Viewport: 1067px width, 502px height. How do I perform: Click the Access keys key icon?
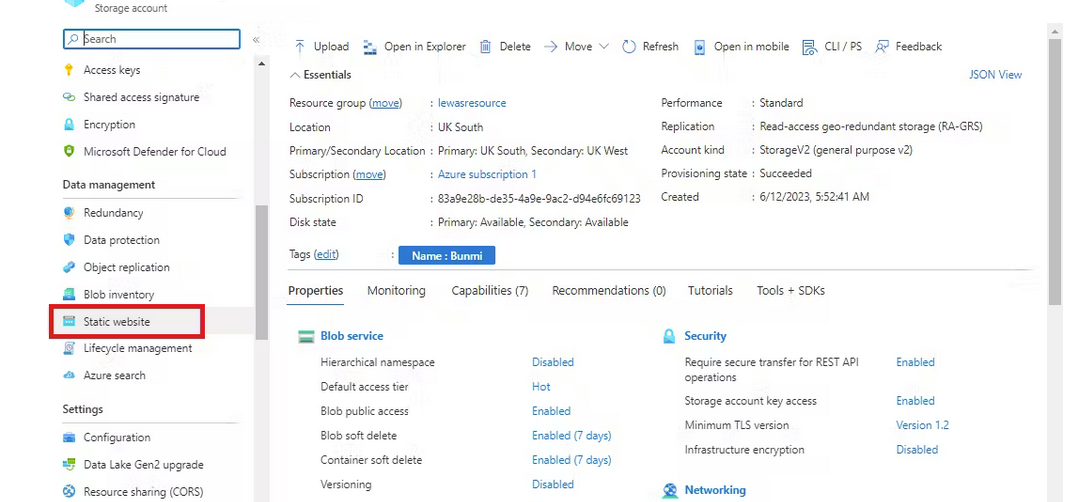[69, 70]
